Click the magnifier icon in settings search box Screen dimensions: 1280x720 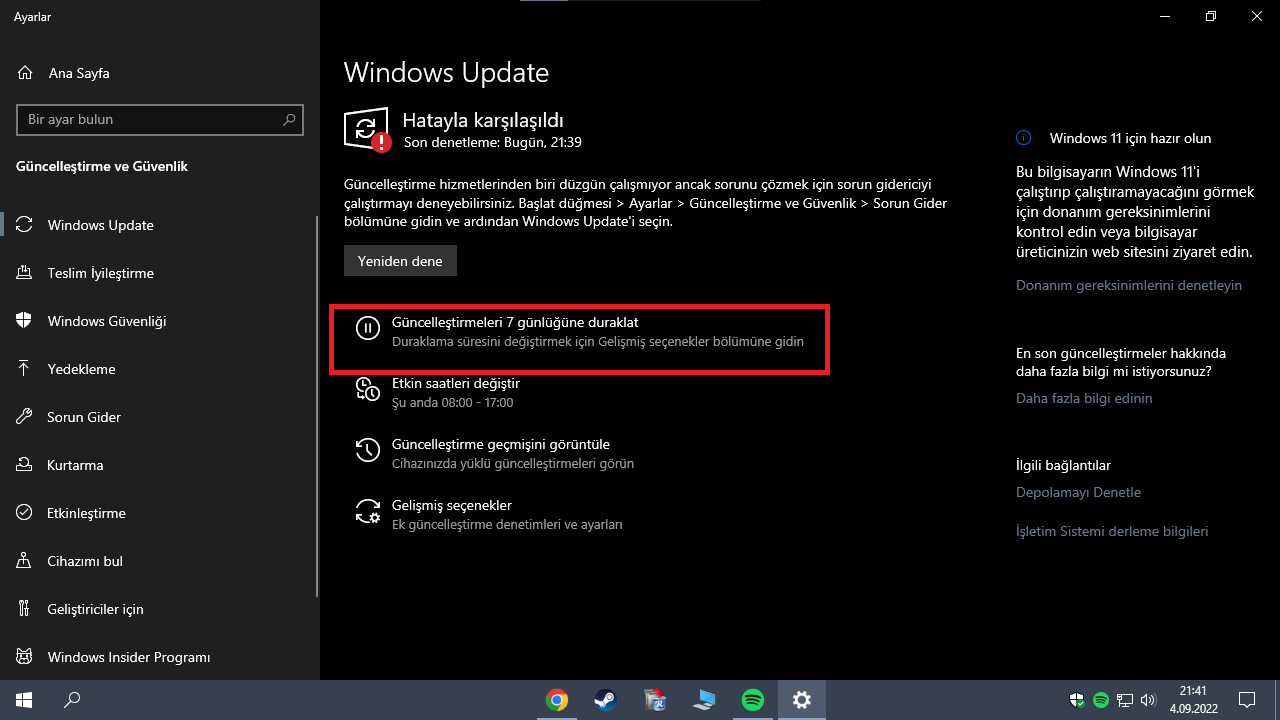coord(289,119)
